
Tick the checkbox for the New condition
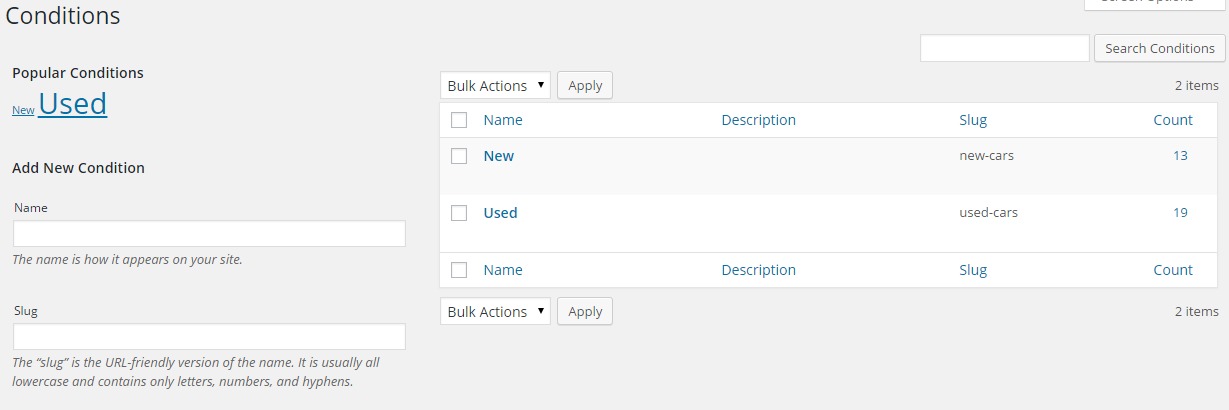pos(459,156)
